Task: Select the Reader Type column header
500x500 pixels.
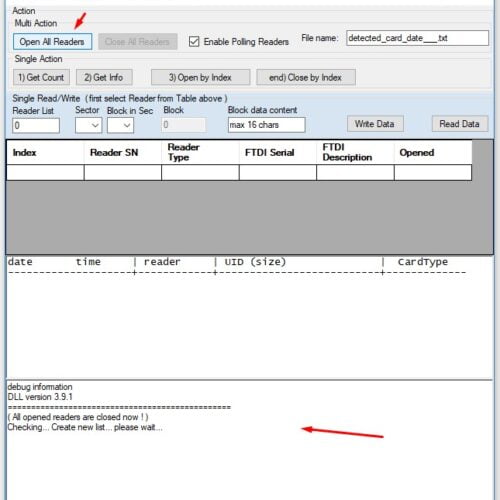Action: pyautogui.click(x=200, y=152)
